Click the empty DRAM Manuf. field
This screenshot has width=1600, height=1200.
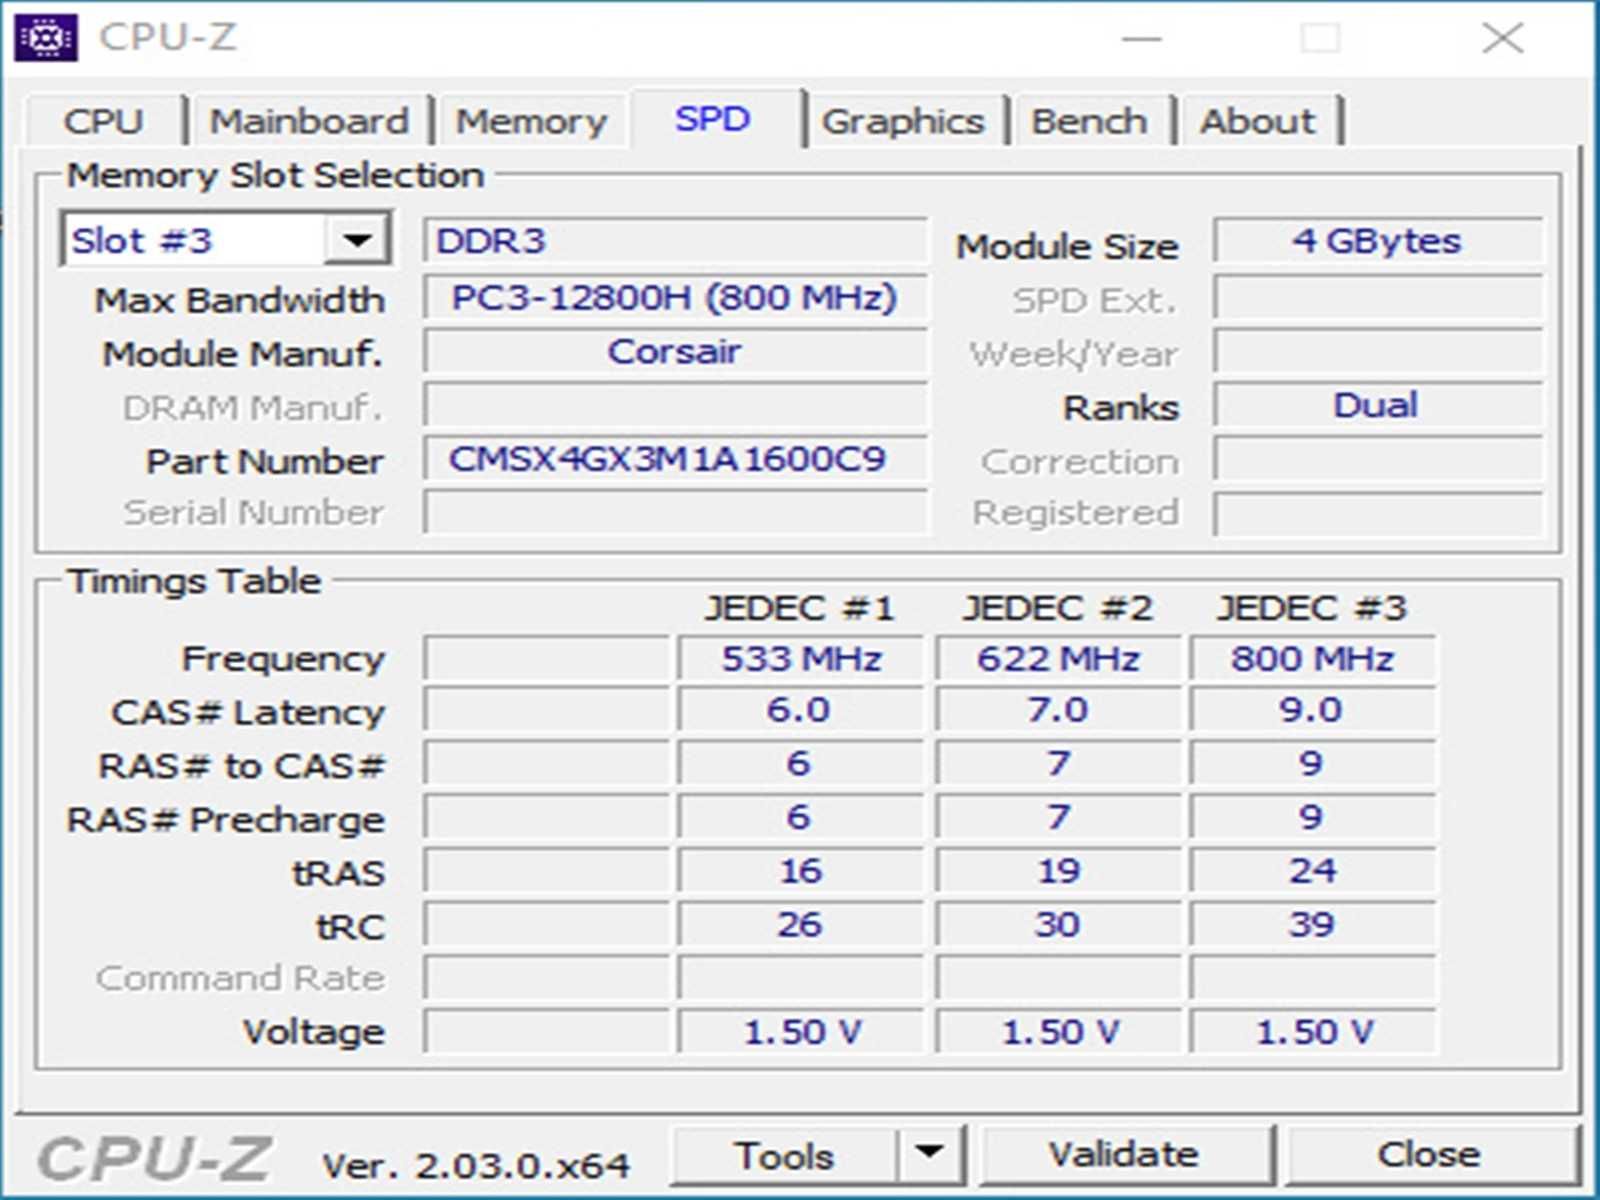click(676, 405)
